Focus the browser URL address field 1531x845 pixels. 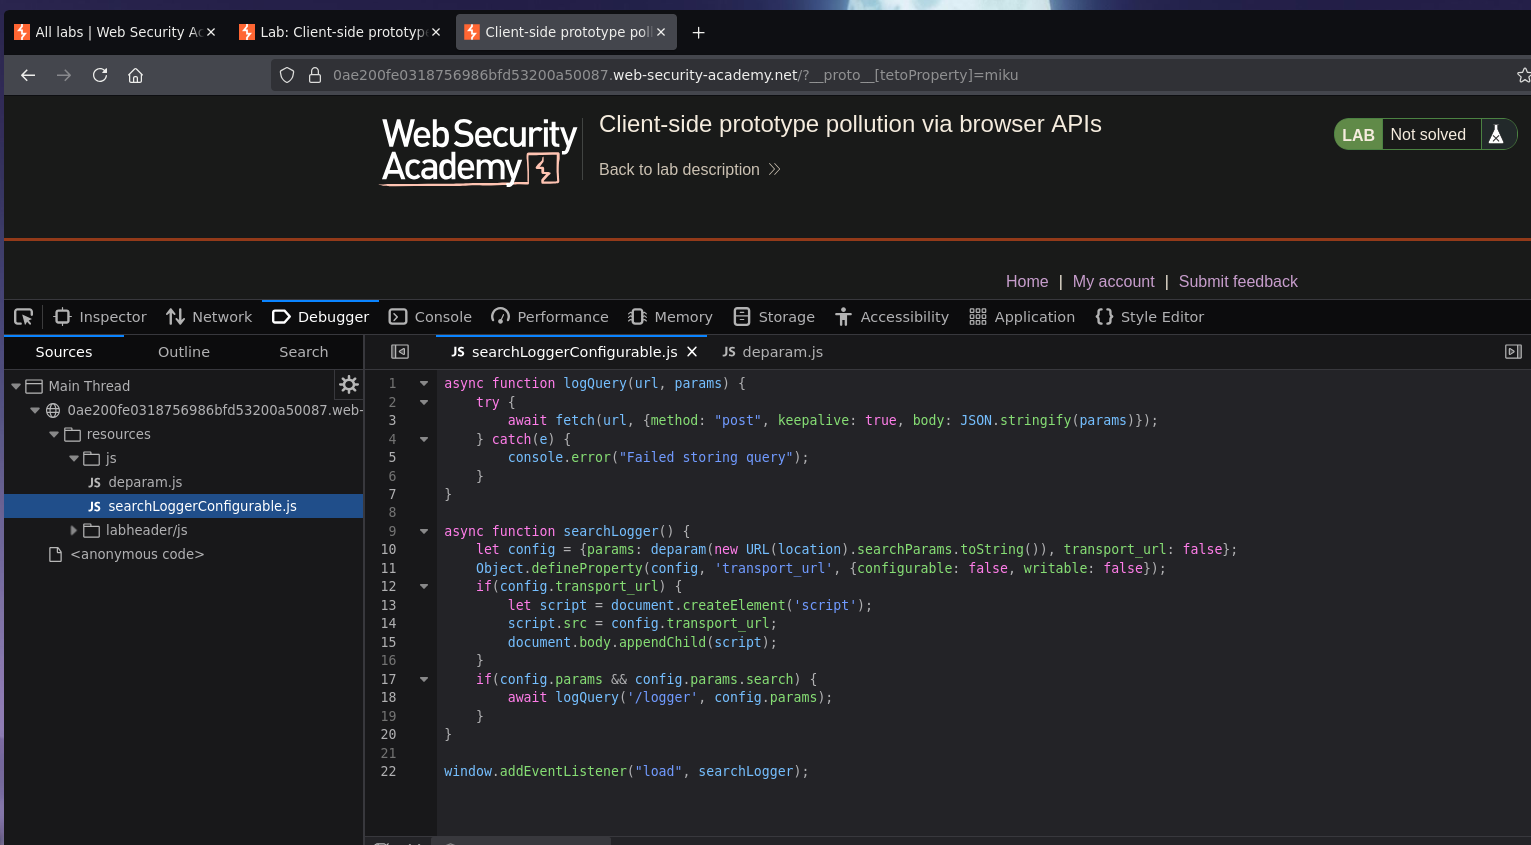(890, 75)
